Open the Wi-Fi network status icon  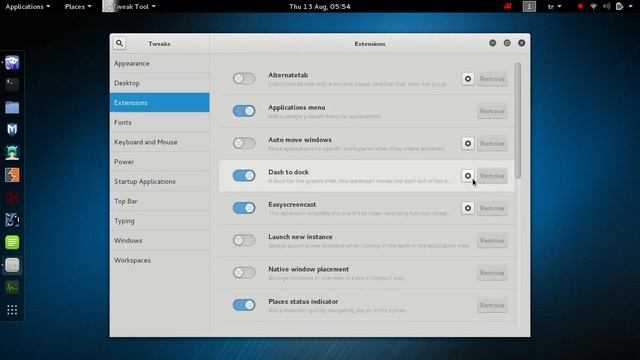[x=593, y=6]
